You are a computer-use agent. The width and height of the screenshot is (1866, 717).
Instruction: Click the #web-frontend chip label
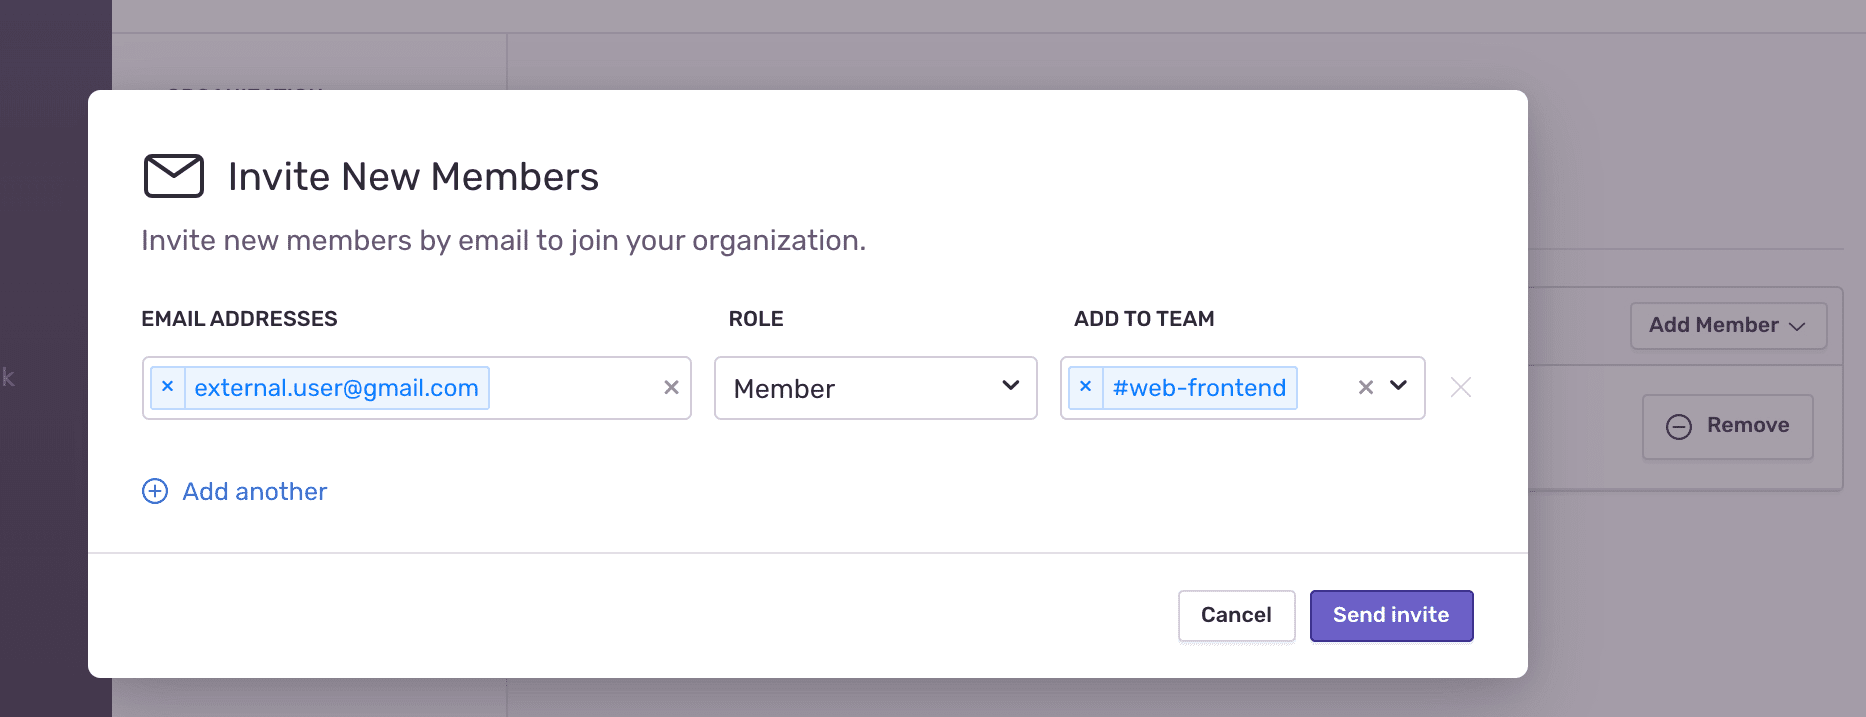click(1199, 388)
